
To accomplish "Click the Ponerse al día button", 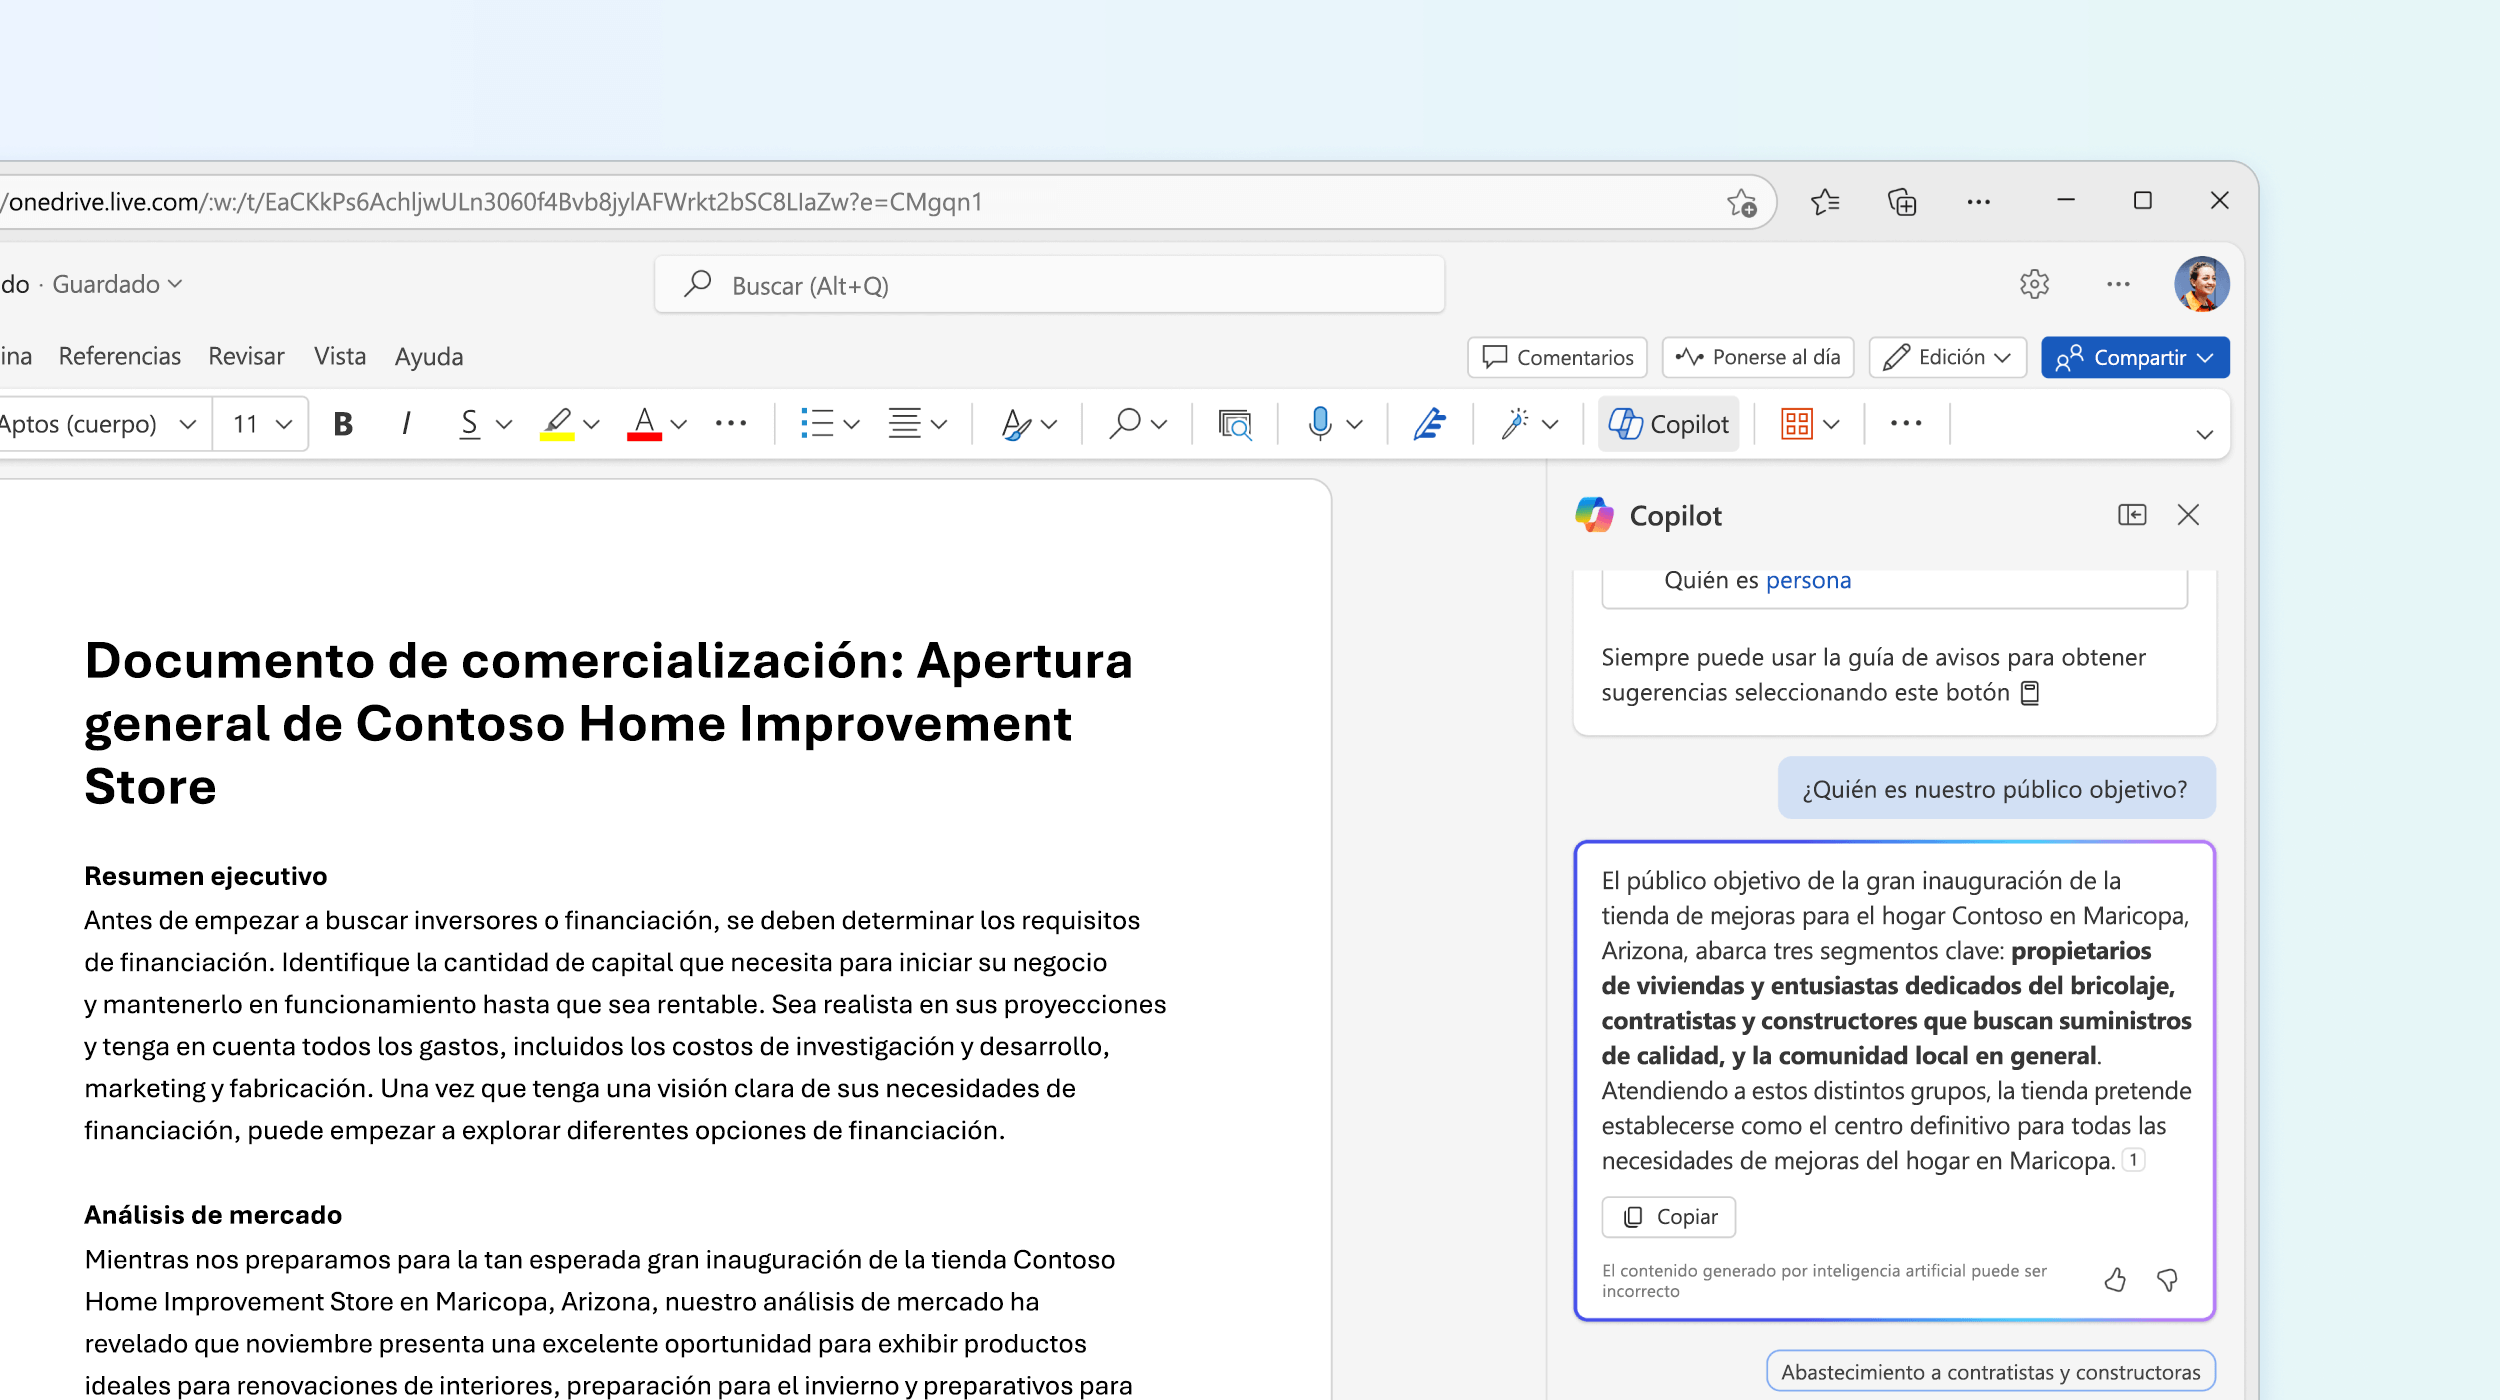I will [x=1758, y=358].
